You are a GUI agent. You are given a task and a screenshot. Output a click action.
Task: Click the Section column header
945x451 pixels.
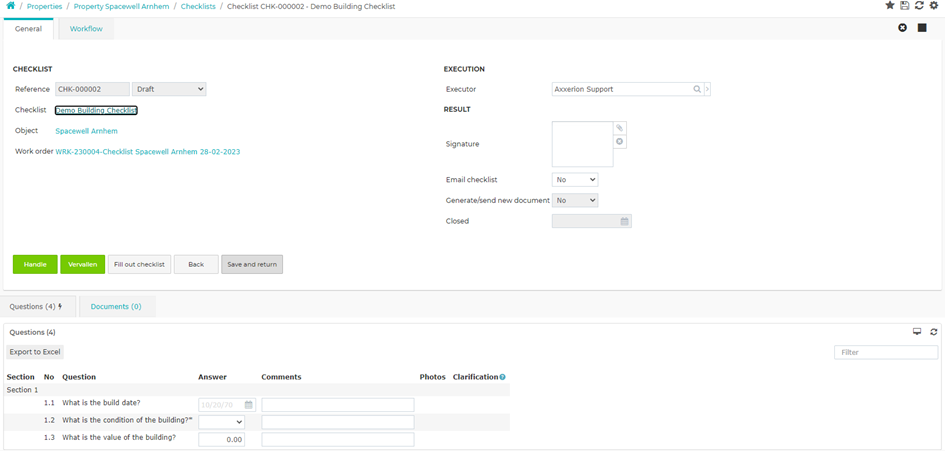pyautogui.click(x=20, y=377)
